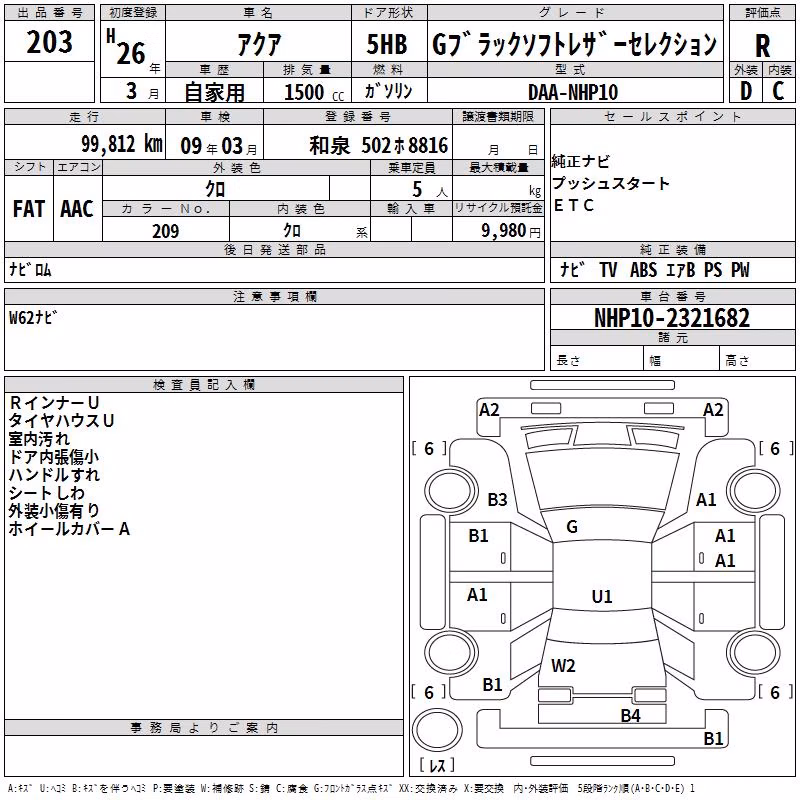800x800 pixels.
Task: Select the fuel type ガソリン
Action: [x=388, y=91]
